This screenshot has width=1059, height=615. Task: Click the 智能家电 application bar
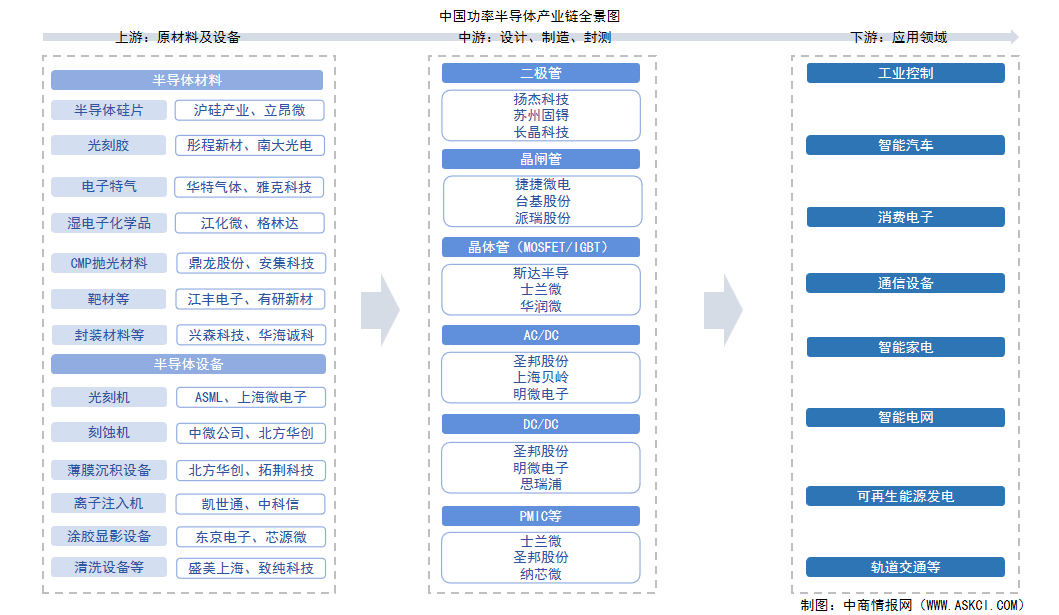tap(906, 348)
